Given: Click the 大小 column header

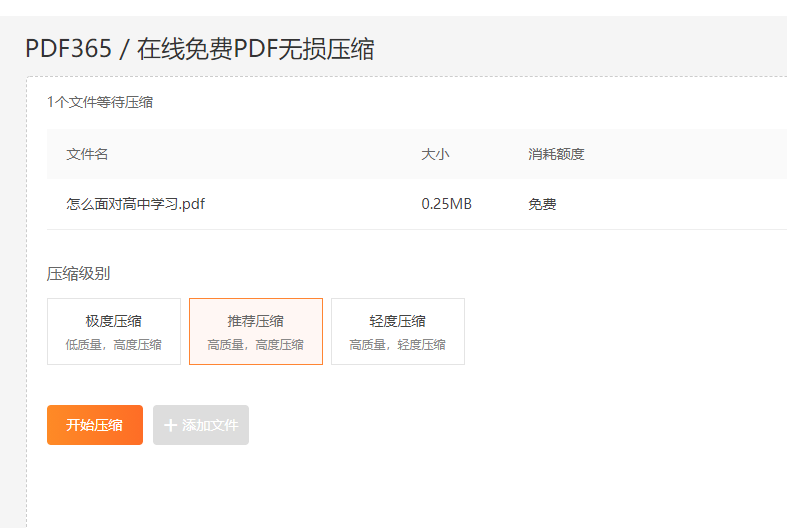Looking at the screenshot, I should coord(435,154).
